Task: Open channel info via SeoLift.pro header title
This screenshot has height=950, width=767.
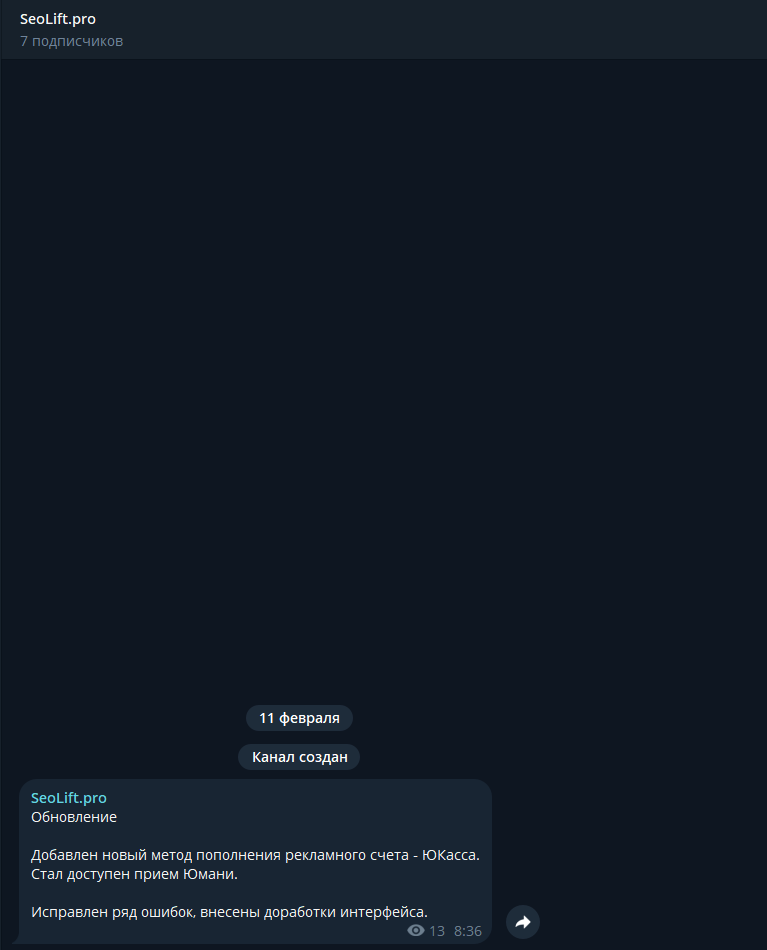Action: coord(58,19)
